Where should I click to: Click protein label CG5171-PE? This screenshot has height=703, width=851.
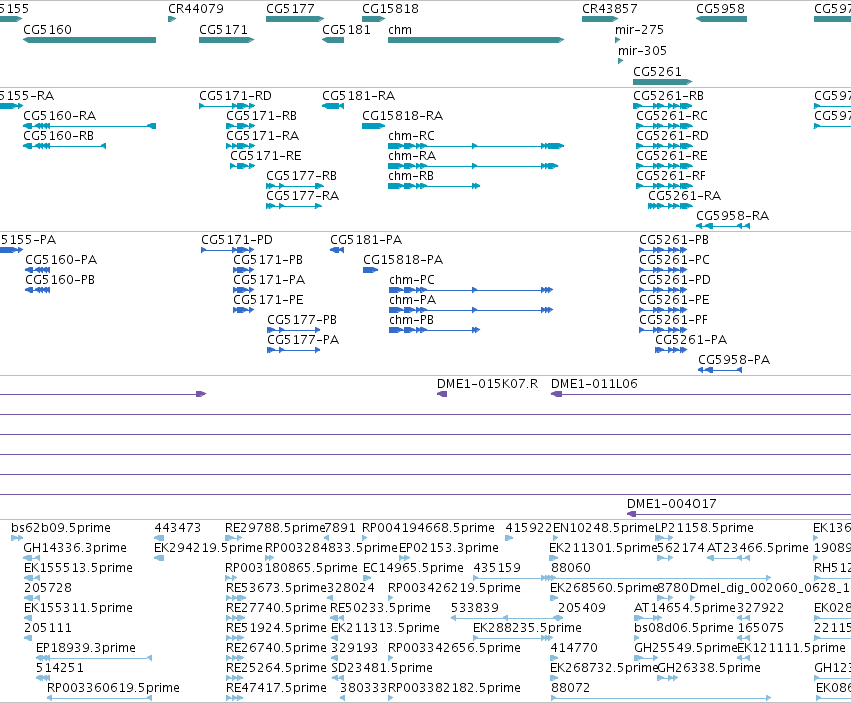(x=268, y=300)
